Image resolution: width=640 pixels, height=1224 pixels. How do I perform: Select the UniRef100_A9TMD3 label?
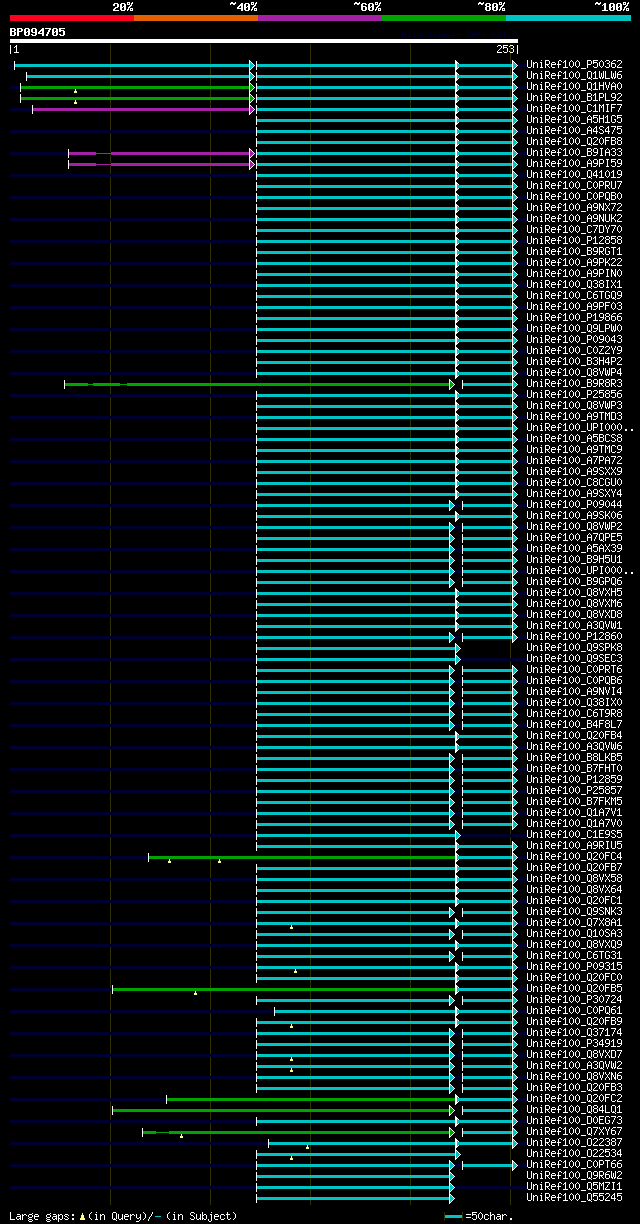pyautogui.click(x=574, y=417)
